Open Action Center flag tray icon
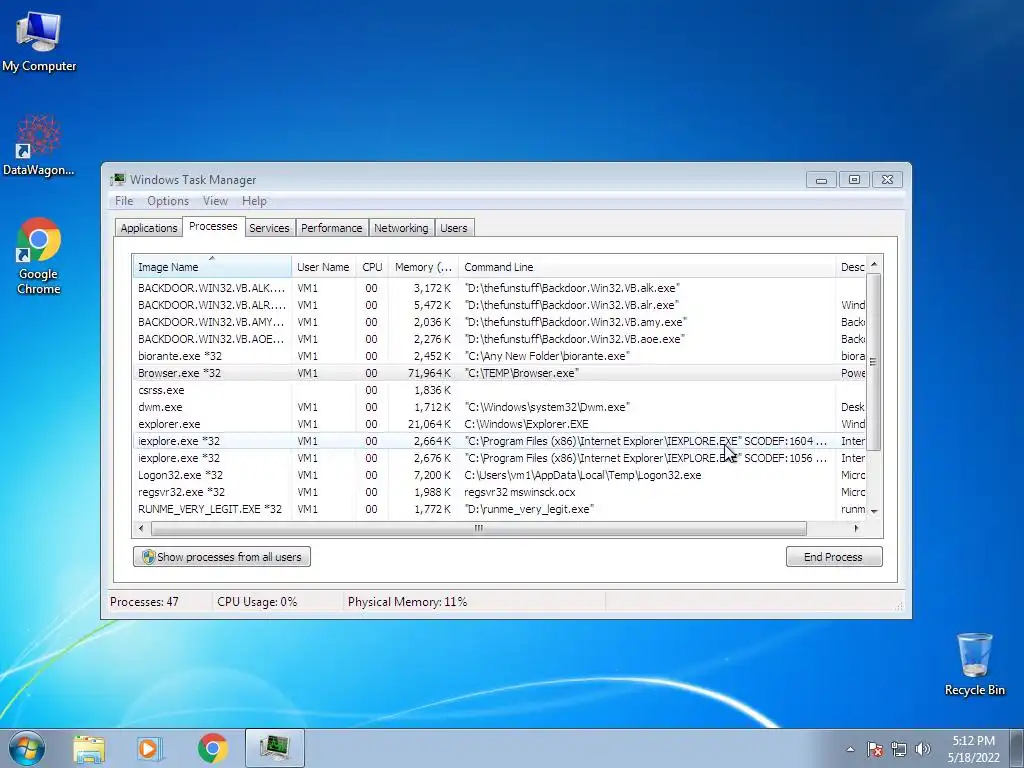The image size is (1024, 768). [x=875, y=749]
